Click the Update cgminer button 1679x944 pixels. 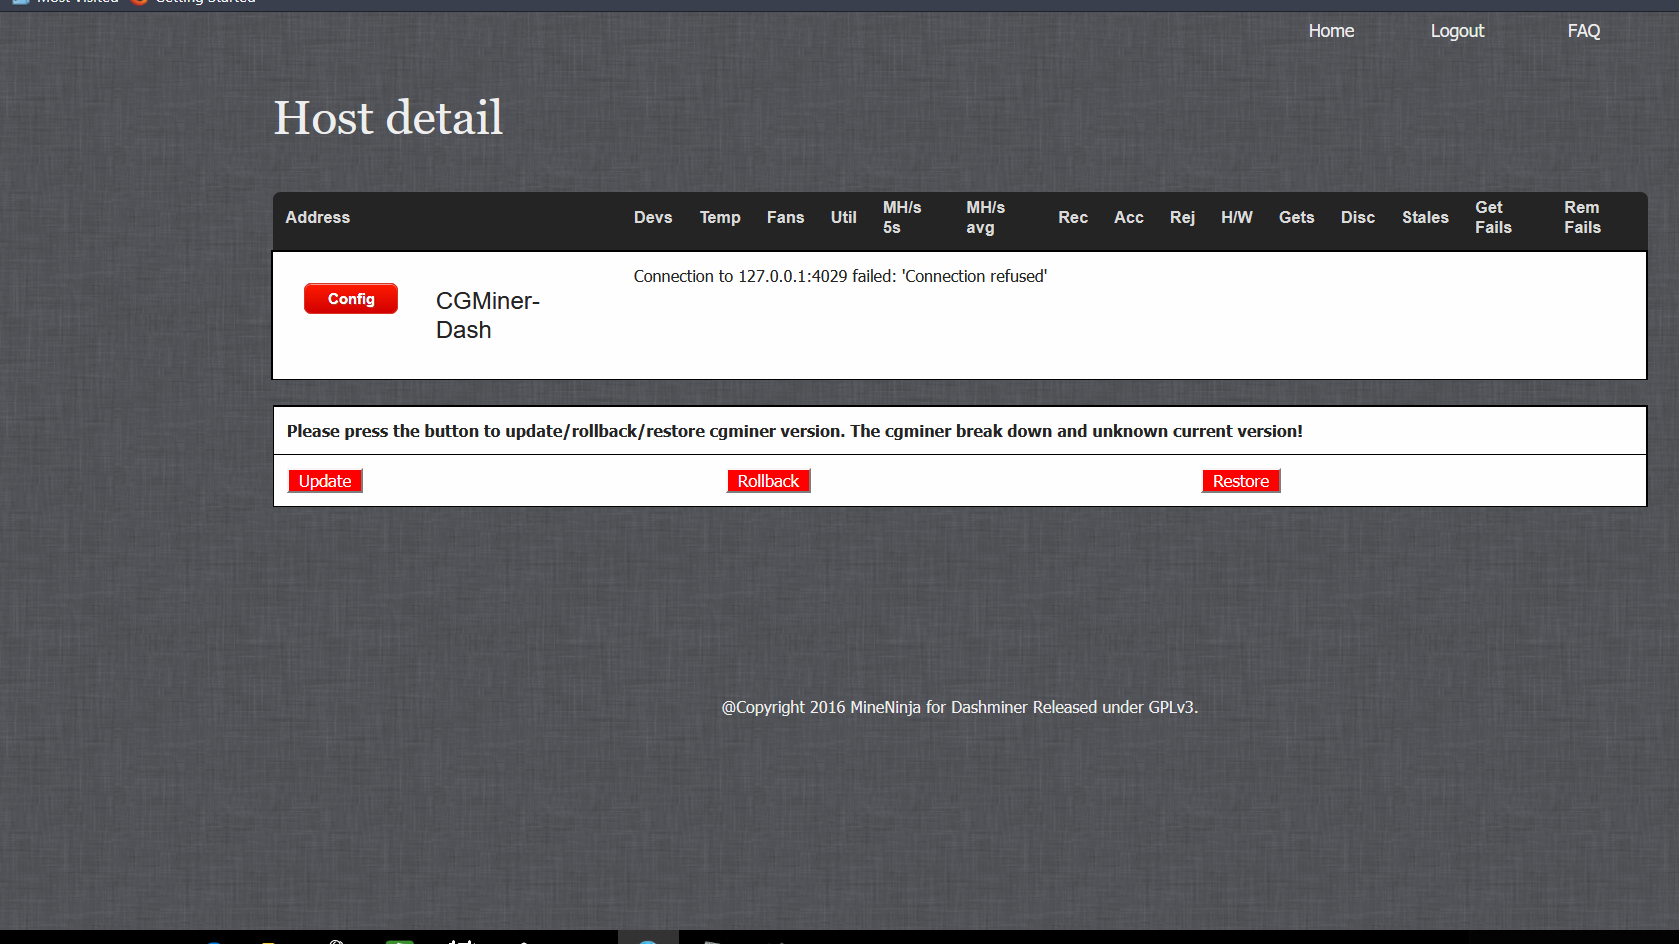pyautogui.click(x=325, y=481)
